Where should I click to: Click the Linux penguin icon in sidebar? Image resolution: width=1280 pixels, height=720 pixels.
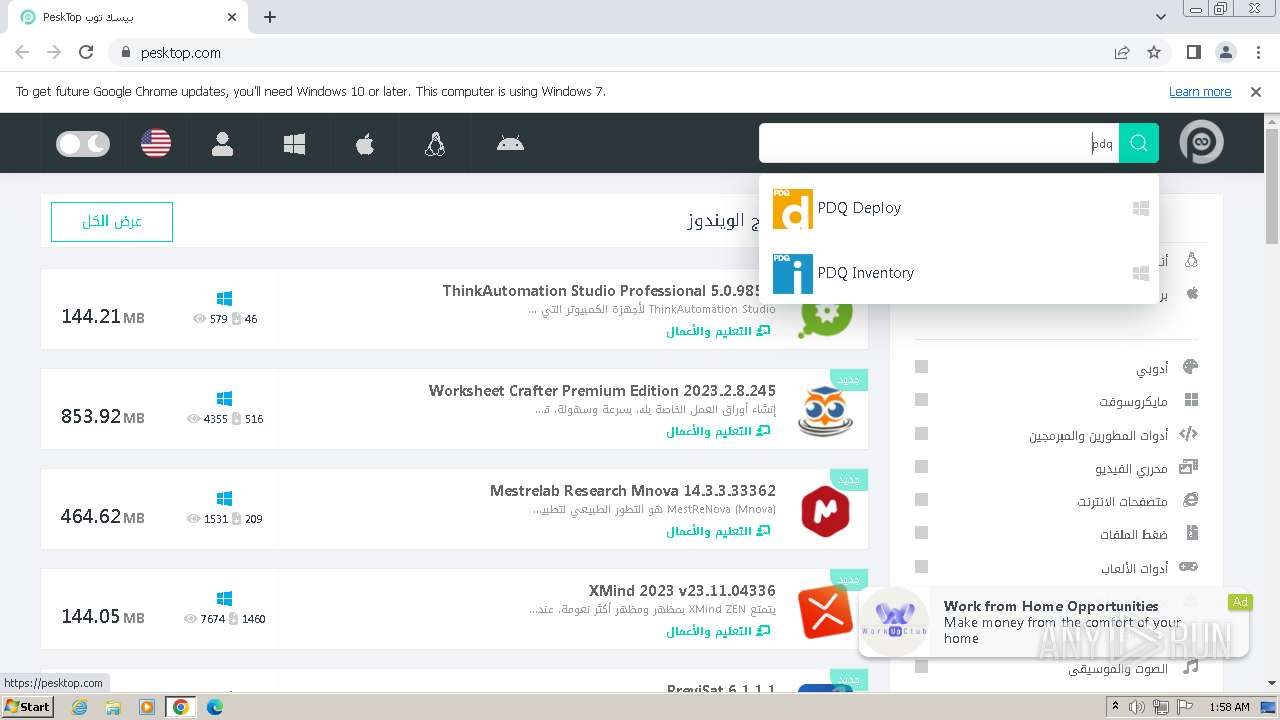point(1191,260)
